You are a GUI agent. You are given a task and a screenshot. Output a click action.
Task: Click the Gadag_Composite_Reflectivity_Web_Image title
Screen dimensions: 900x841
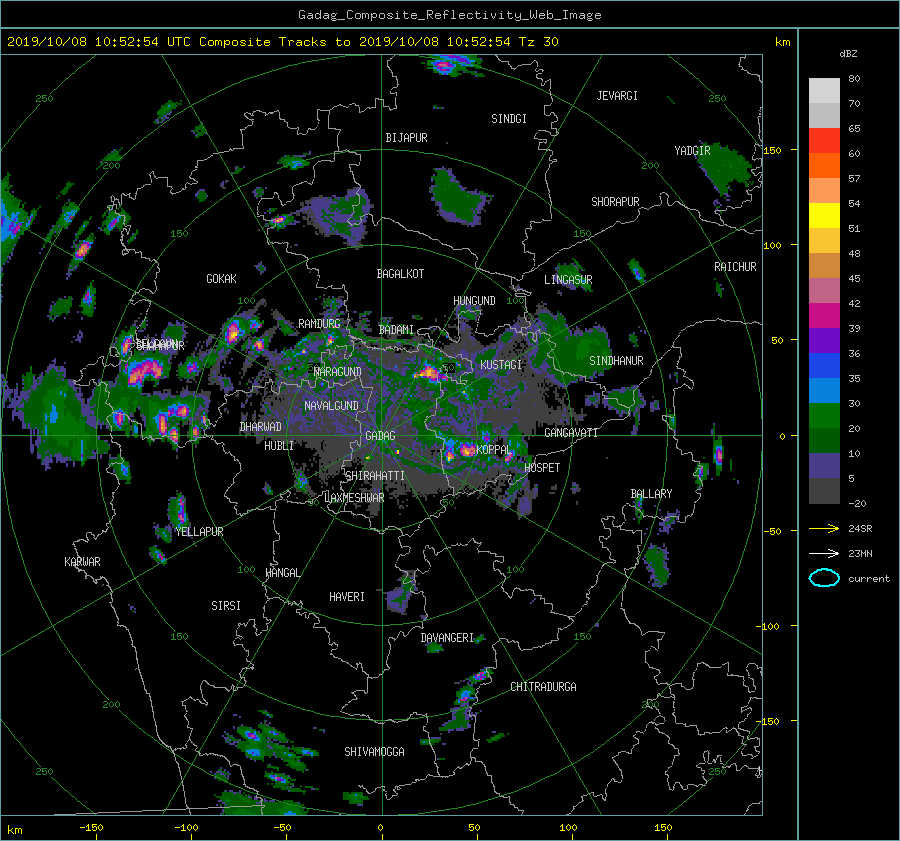tap(449, 15)
